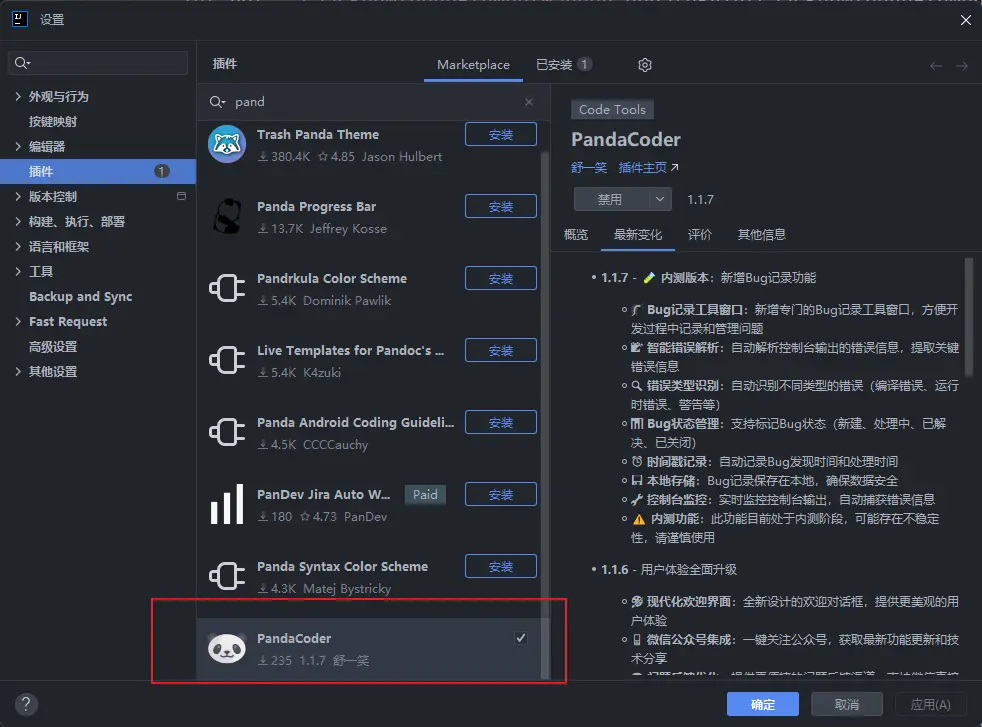
Task: Click the PandaCoder panda face icon
Action: point(227,648)
